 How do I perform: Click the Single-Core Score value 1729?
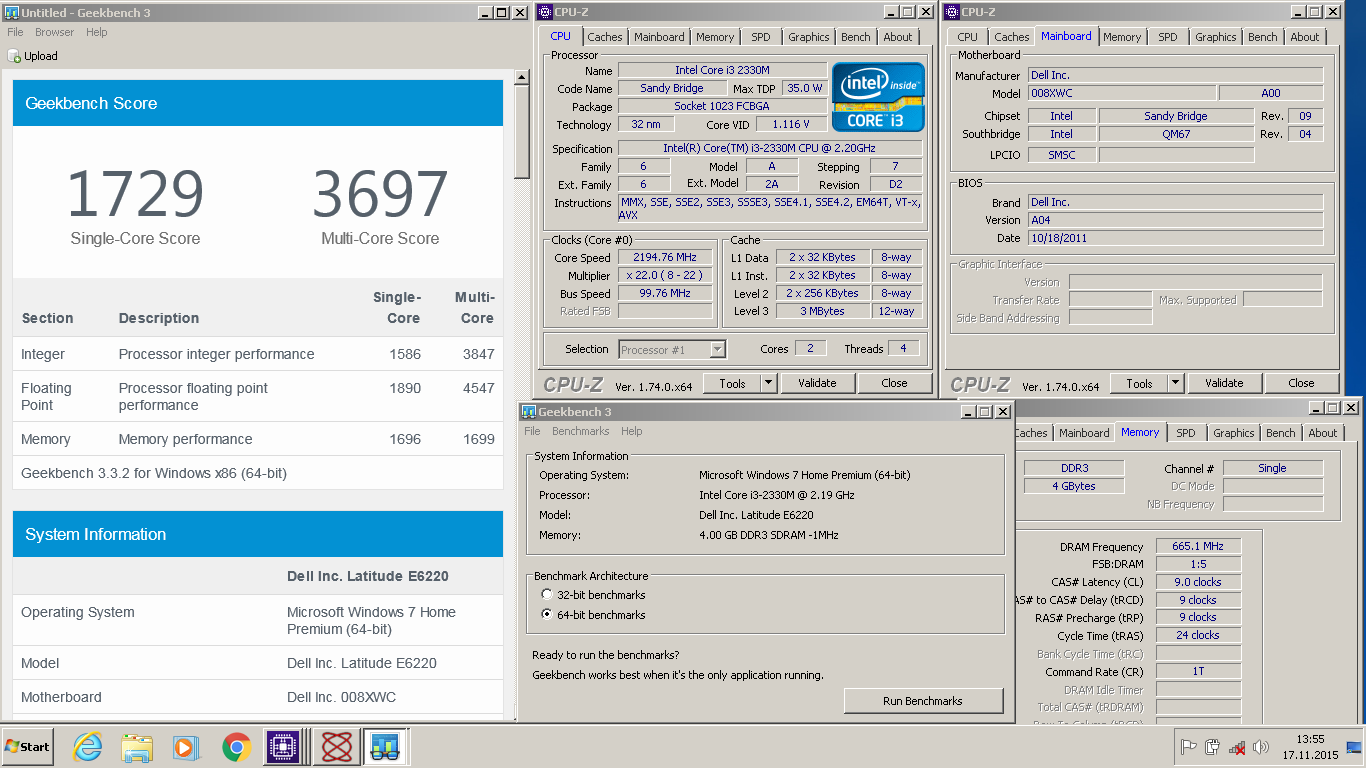(x=135, y=195)
